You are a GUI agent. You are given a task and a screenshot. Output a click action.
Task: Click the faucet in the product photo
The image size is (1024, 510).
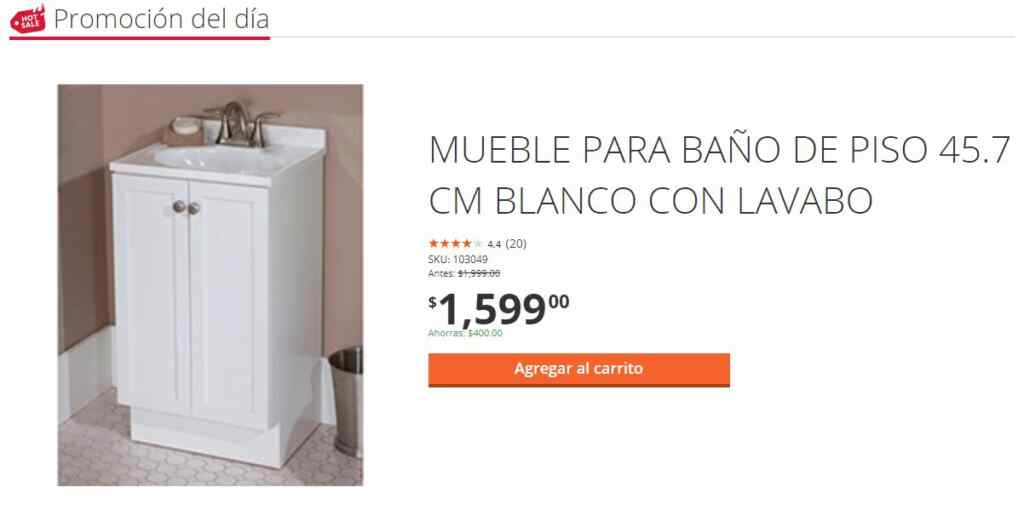click(x=240, y=123)
